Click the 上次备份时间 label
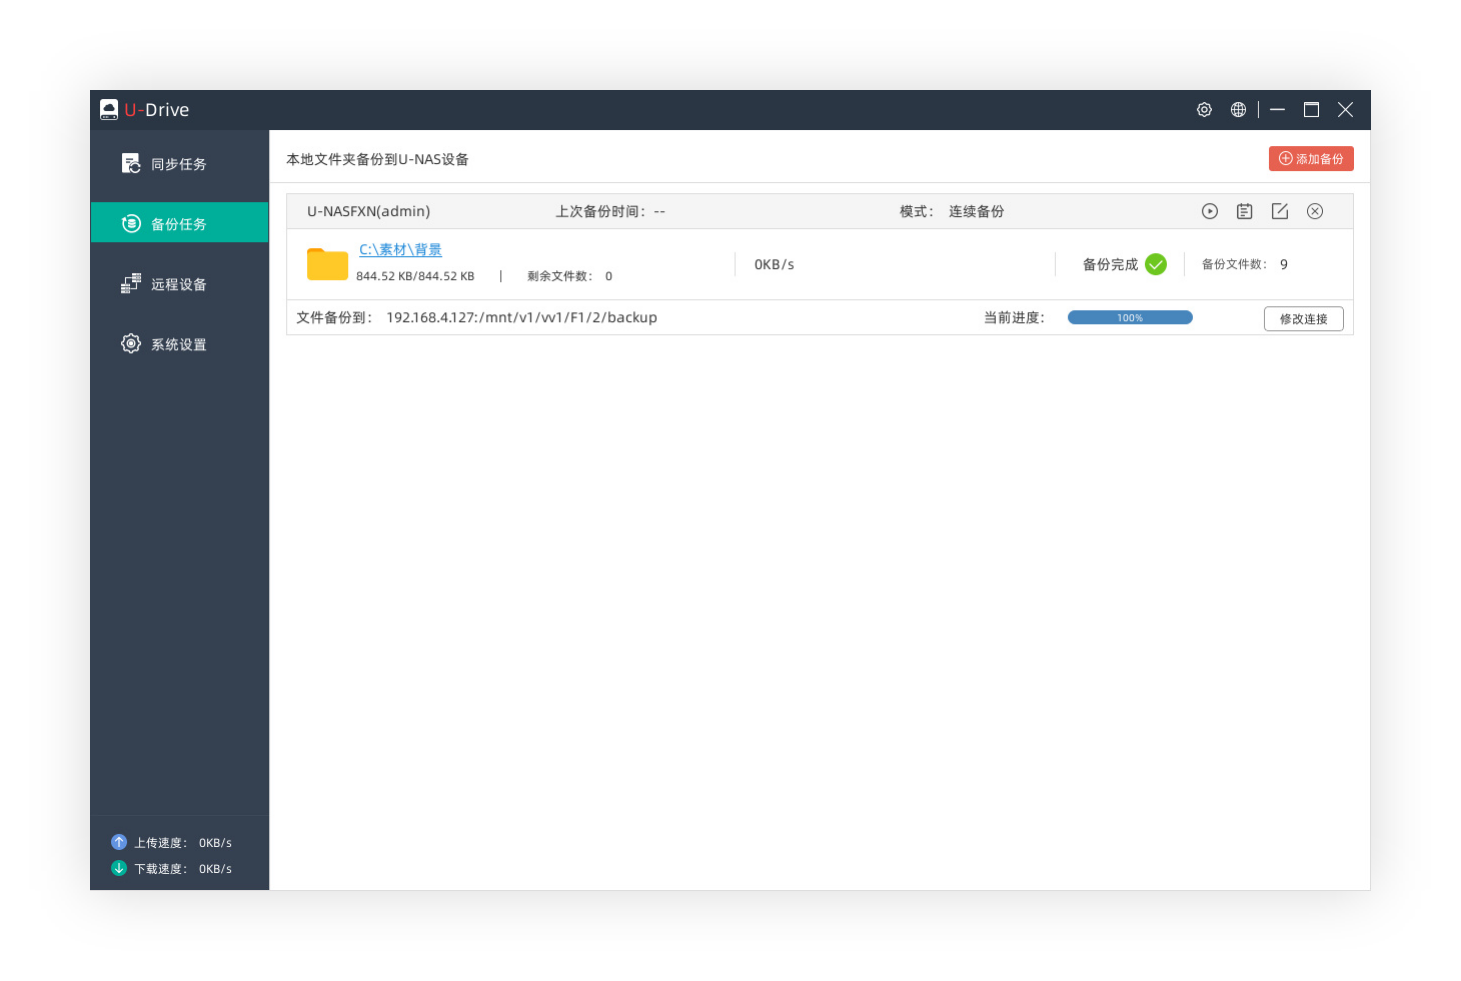1461x981 pixels. [x=600, y=211]
